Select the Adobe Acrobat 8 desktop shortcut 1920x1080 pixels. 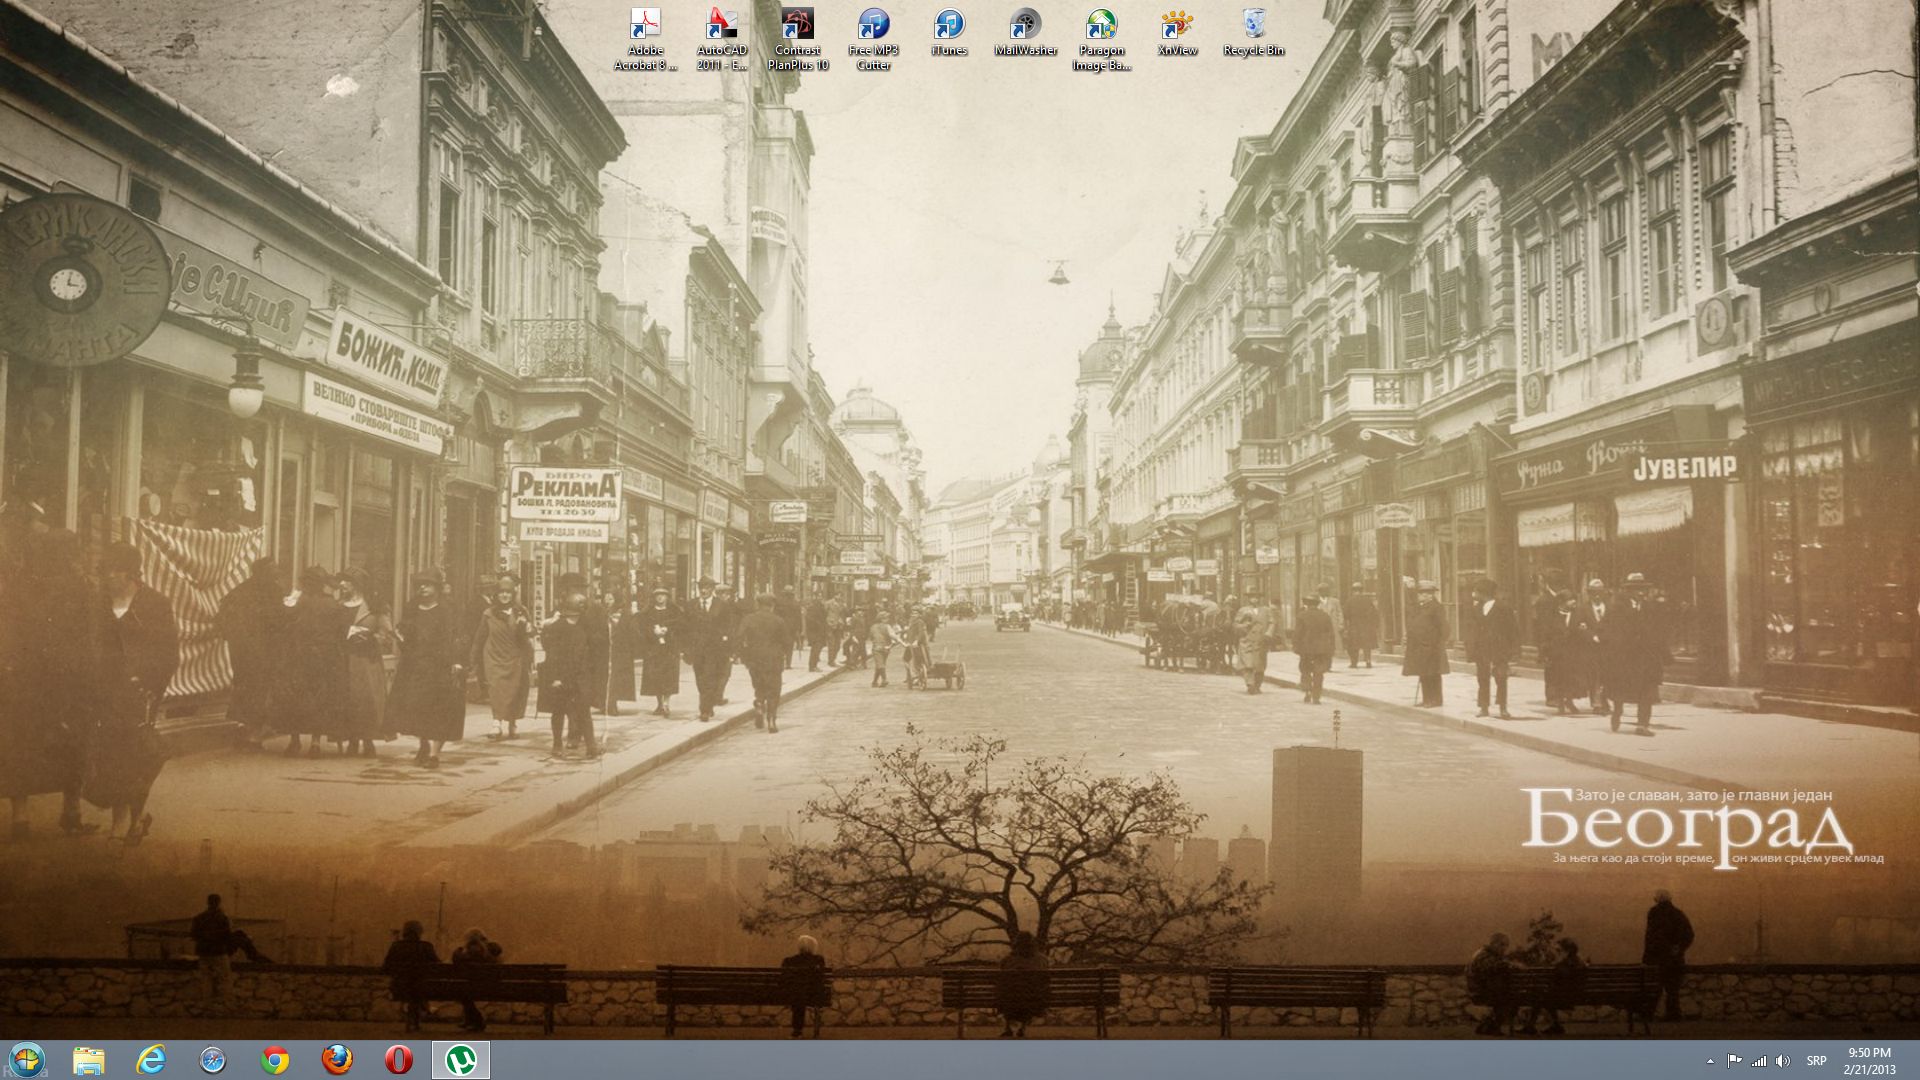click(x=645, y=26)
